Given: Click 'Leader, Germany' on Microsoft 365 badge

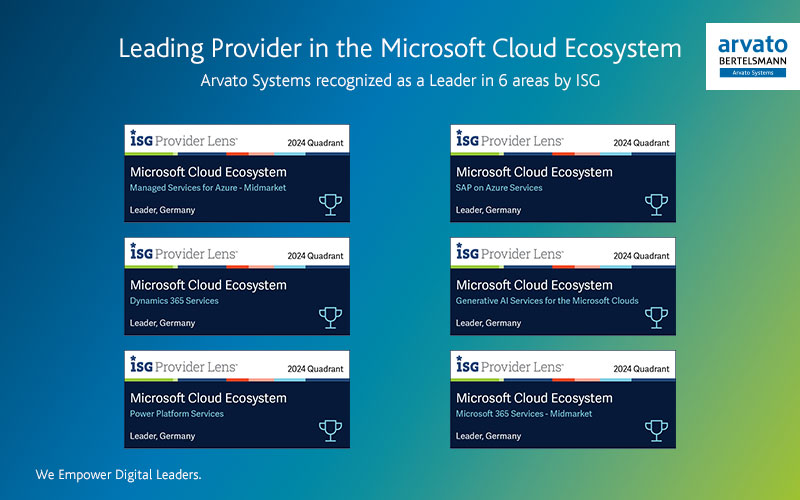Looking at the screenshot, I should tap(488, 436).
